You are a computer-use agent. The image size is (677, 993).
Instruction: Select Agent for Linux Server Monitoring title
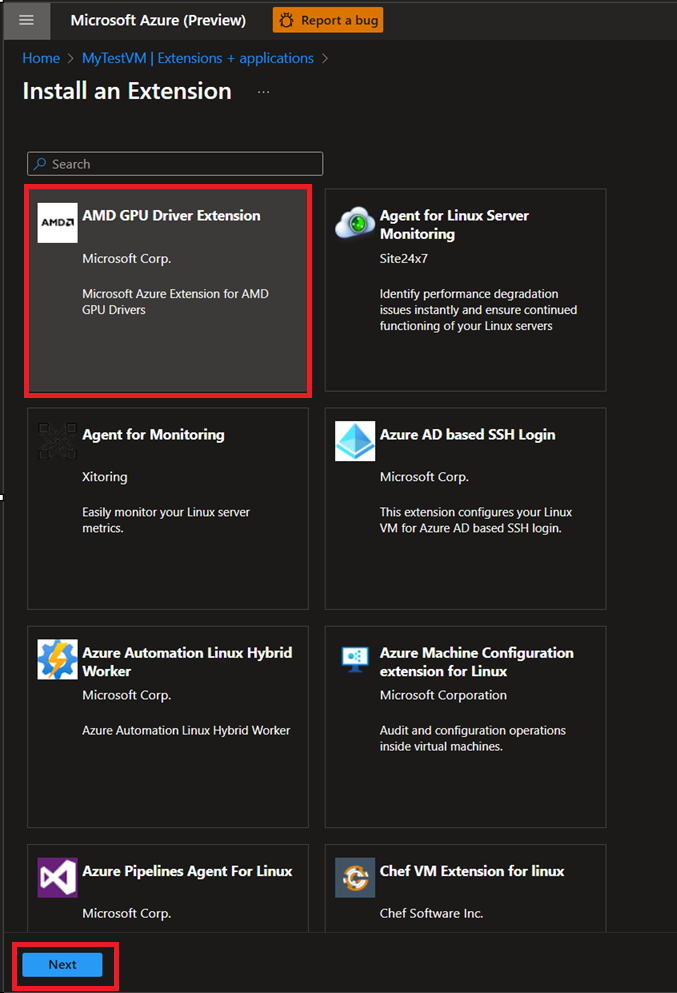[x=454, y=225]
